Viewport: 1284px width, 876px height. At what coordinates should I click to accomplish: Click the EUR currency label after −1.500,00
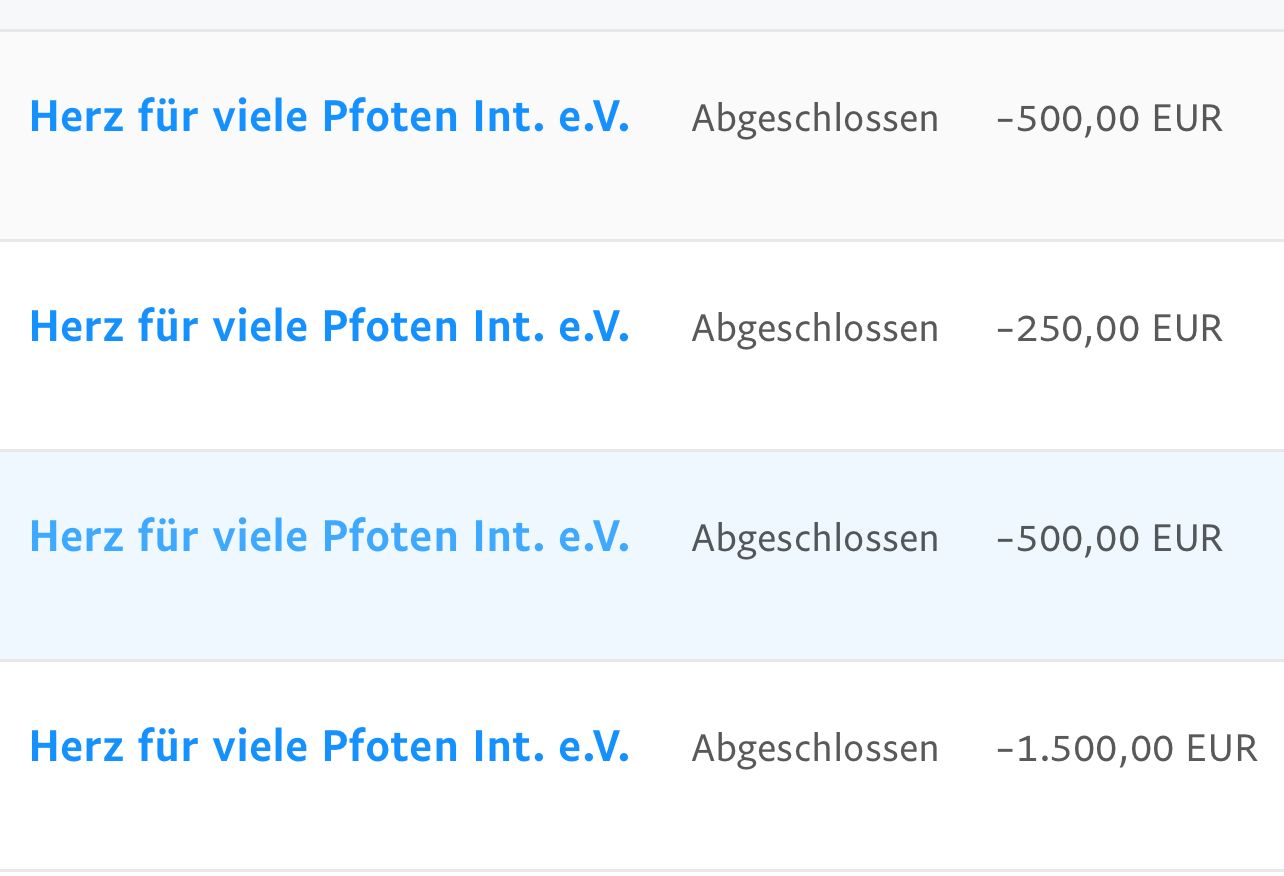pyautogui.click(x=1222, y=749)
